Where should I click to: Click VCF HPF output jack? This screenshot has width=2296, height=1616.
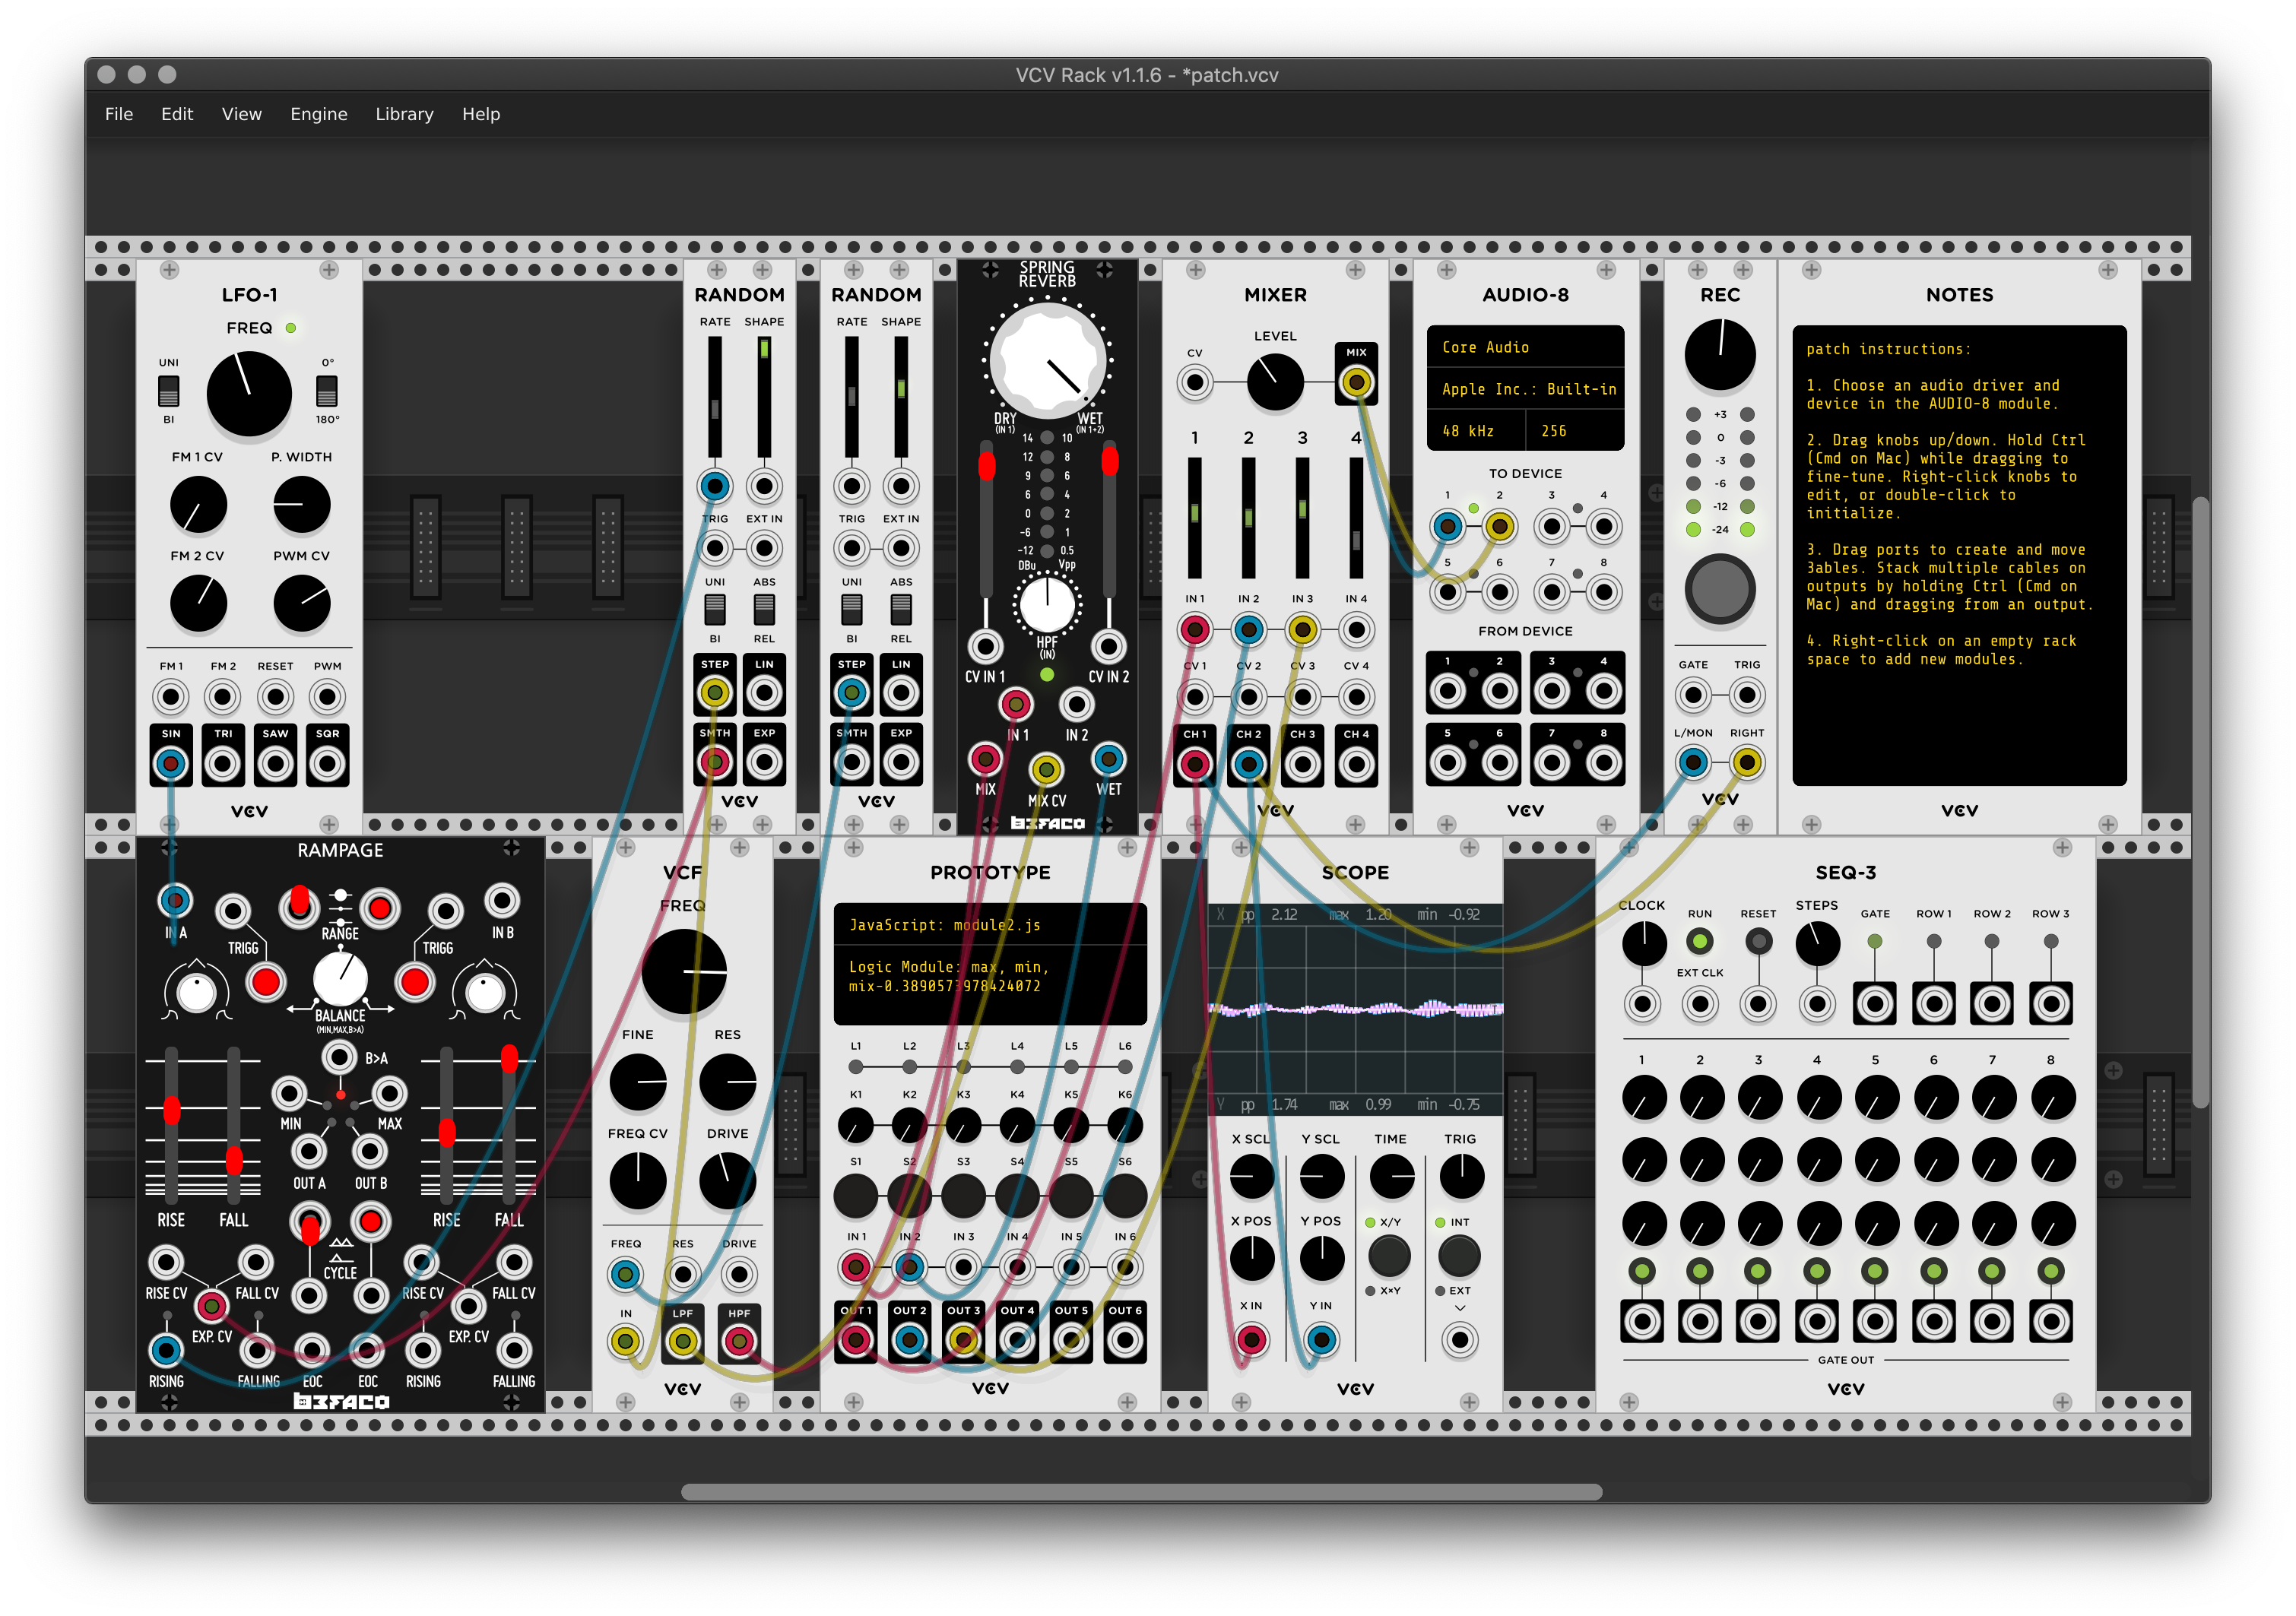pos(739,1341)
